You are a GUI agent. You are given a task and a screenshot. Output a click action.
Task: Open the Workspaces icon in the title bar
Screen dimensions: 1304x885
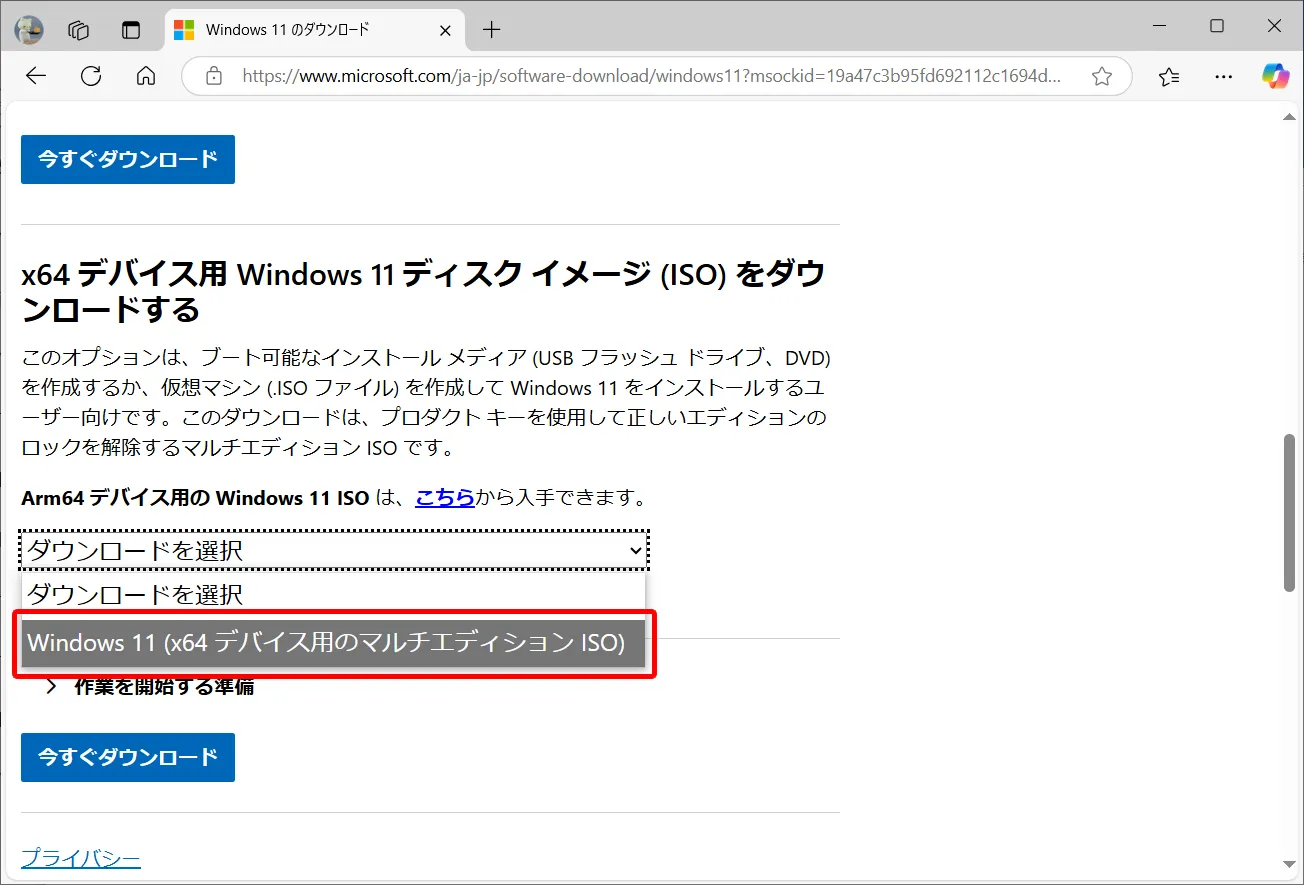point(79,30)
